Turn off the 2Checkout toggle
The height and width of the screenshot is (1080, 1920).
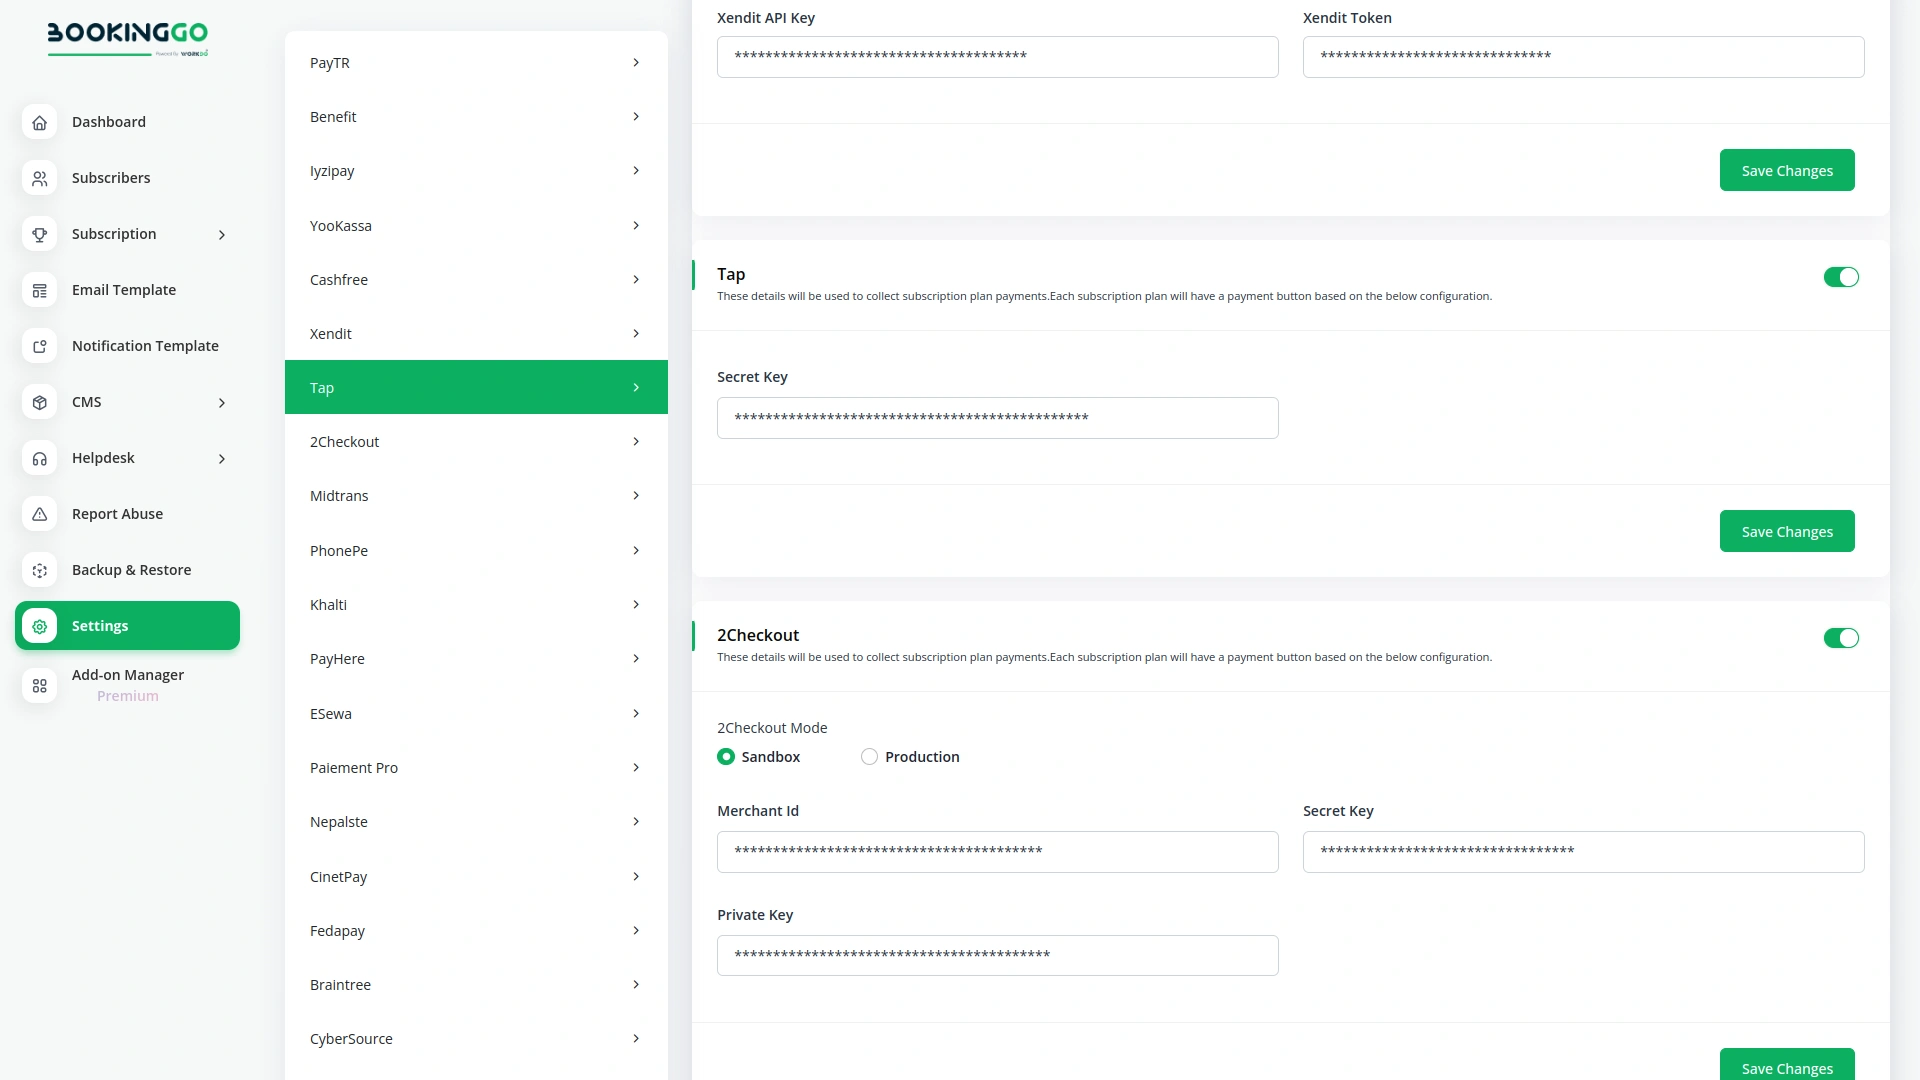pyautogui.click(x=1841, y=637)
